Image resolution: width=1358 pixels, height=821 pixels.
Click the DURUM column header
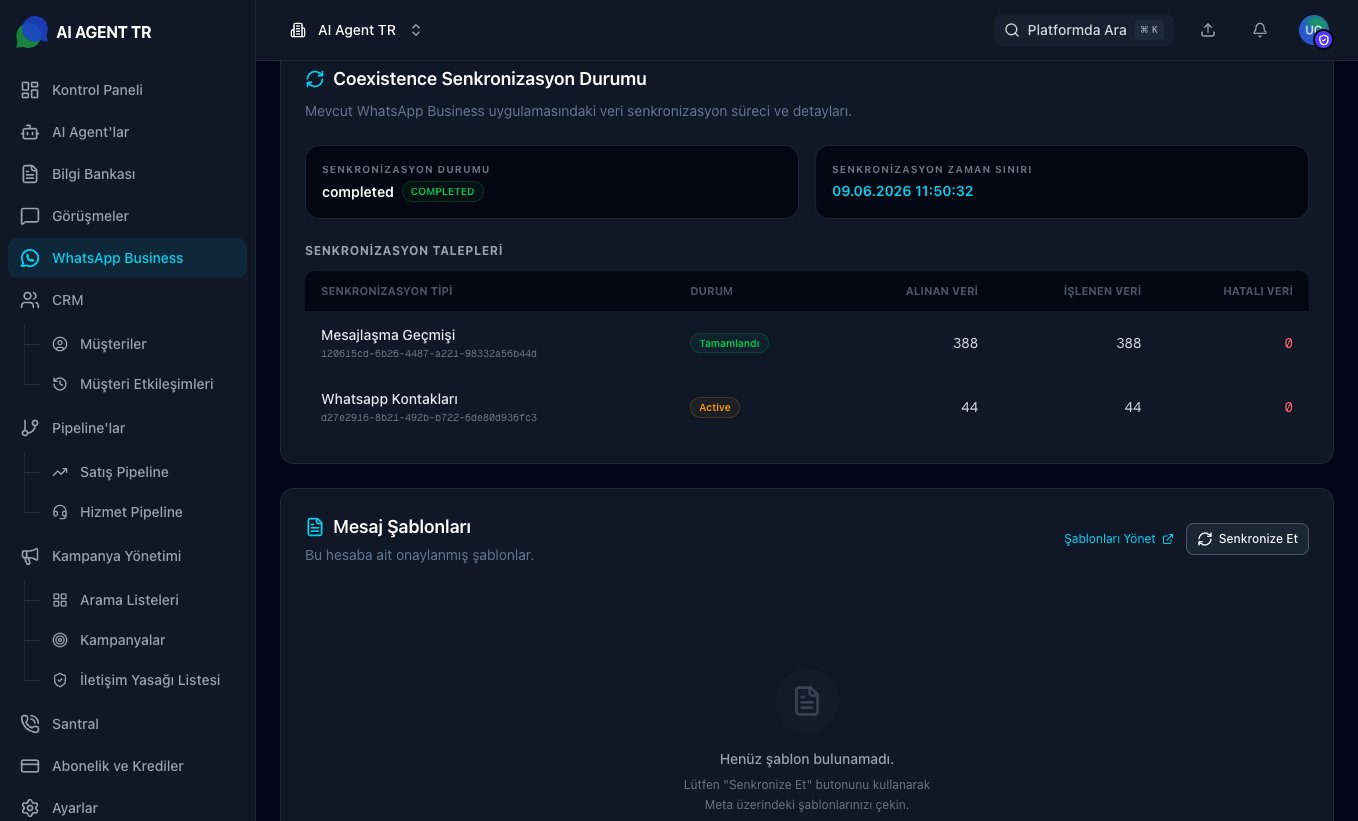tap(711, 291)
